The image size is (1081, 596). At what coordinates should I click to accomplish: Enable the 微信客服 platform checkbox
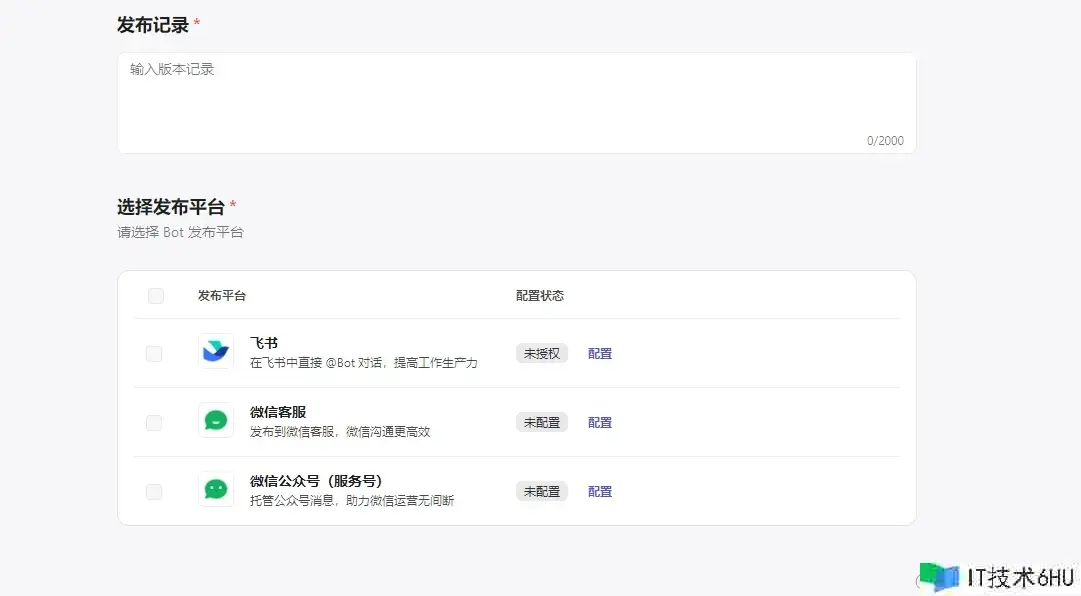point(154,423)
